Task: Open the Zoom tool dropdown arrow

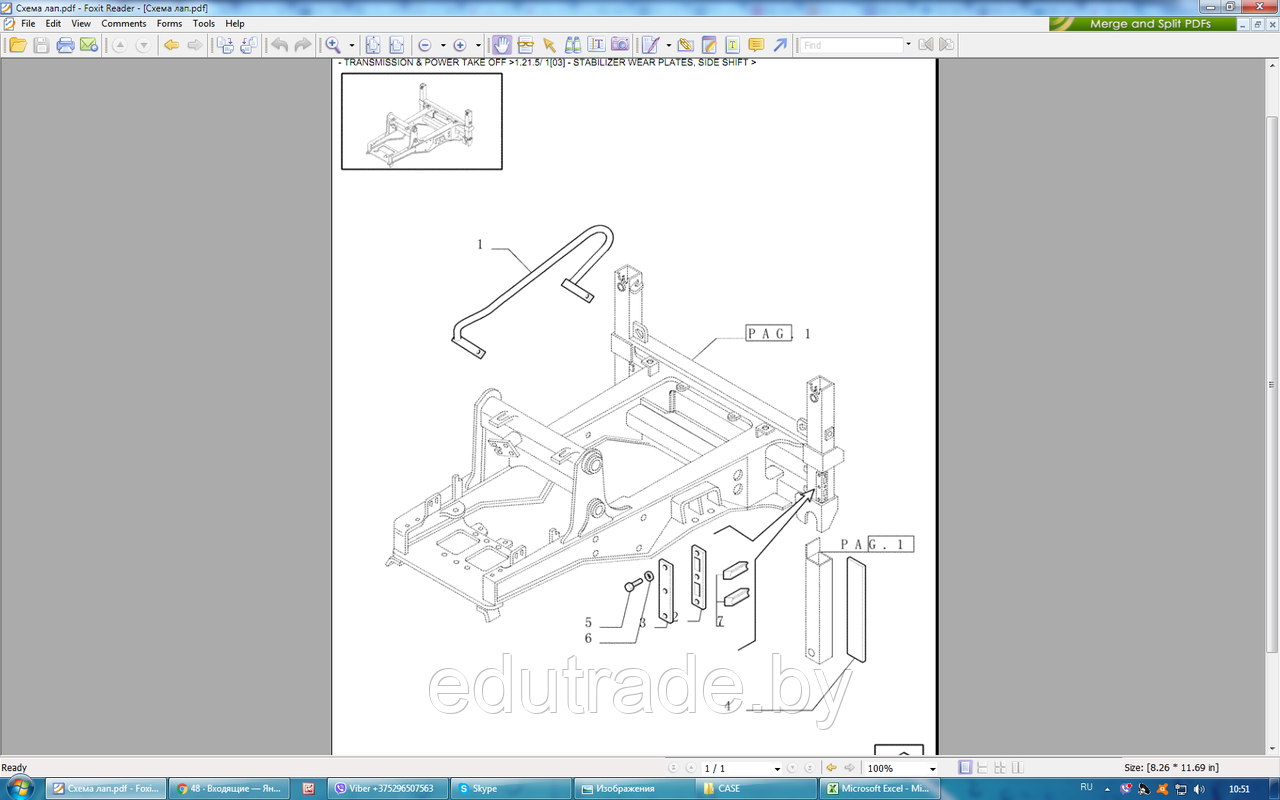Action: click(x=352, y=45)
